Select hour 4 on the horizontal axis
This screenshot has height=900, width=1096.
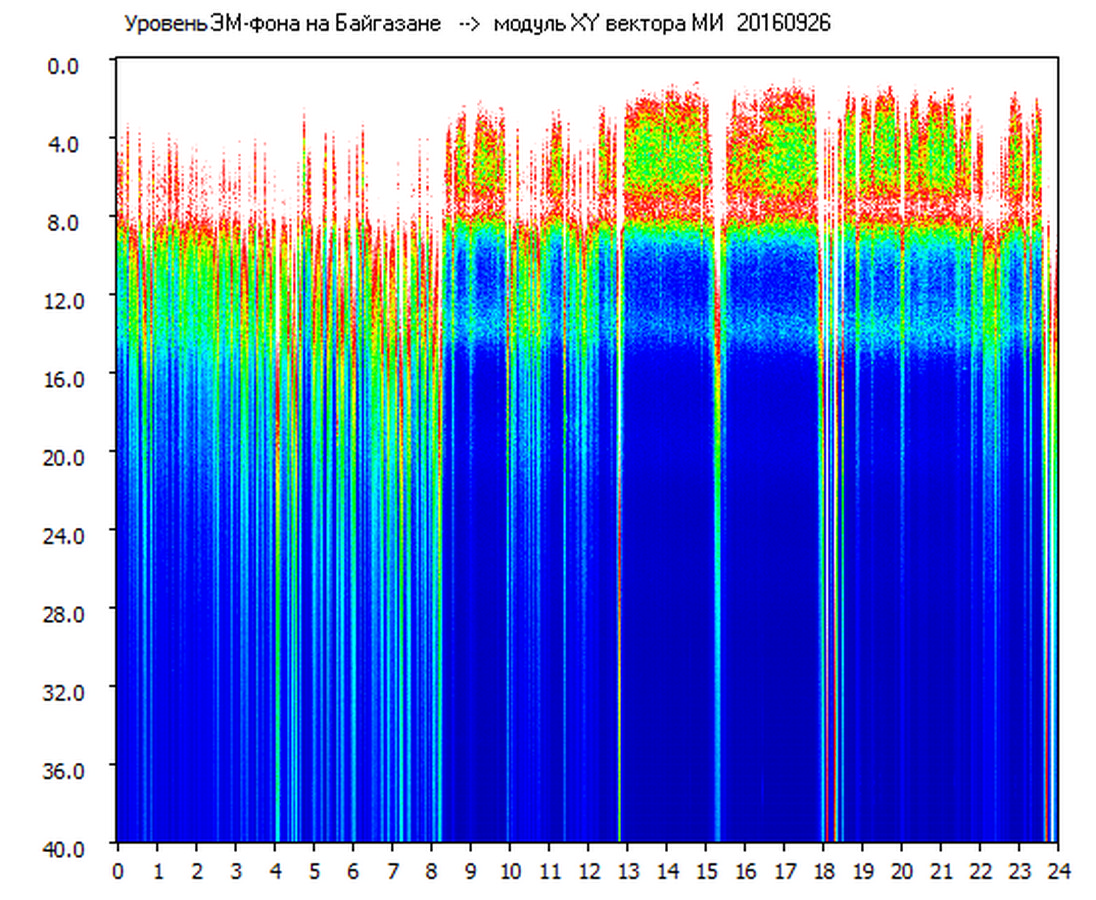pos(275,870)
